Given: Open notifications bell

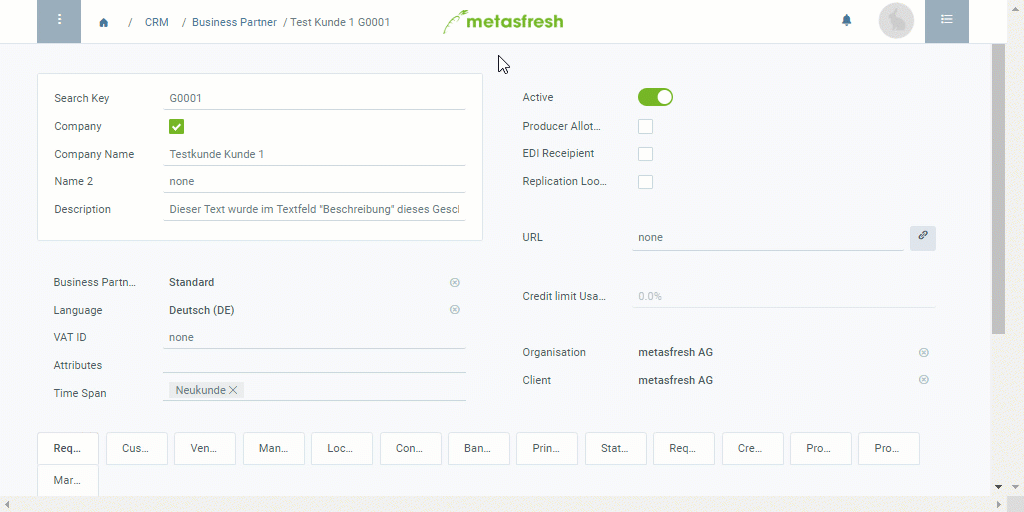Looking at the screenshot, I should (x=846, y=20).
